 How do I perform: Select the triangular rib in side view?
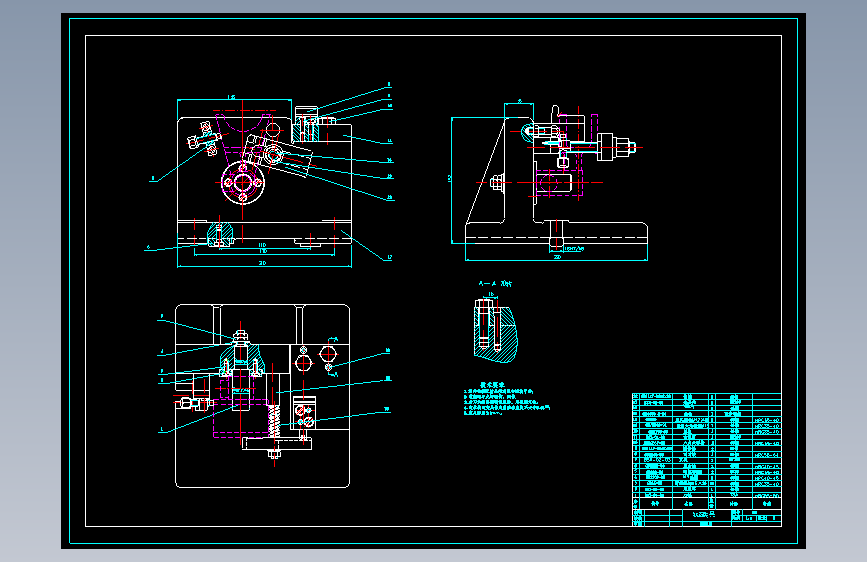[x=485, y=172]
